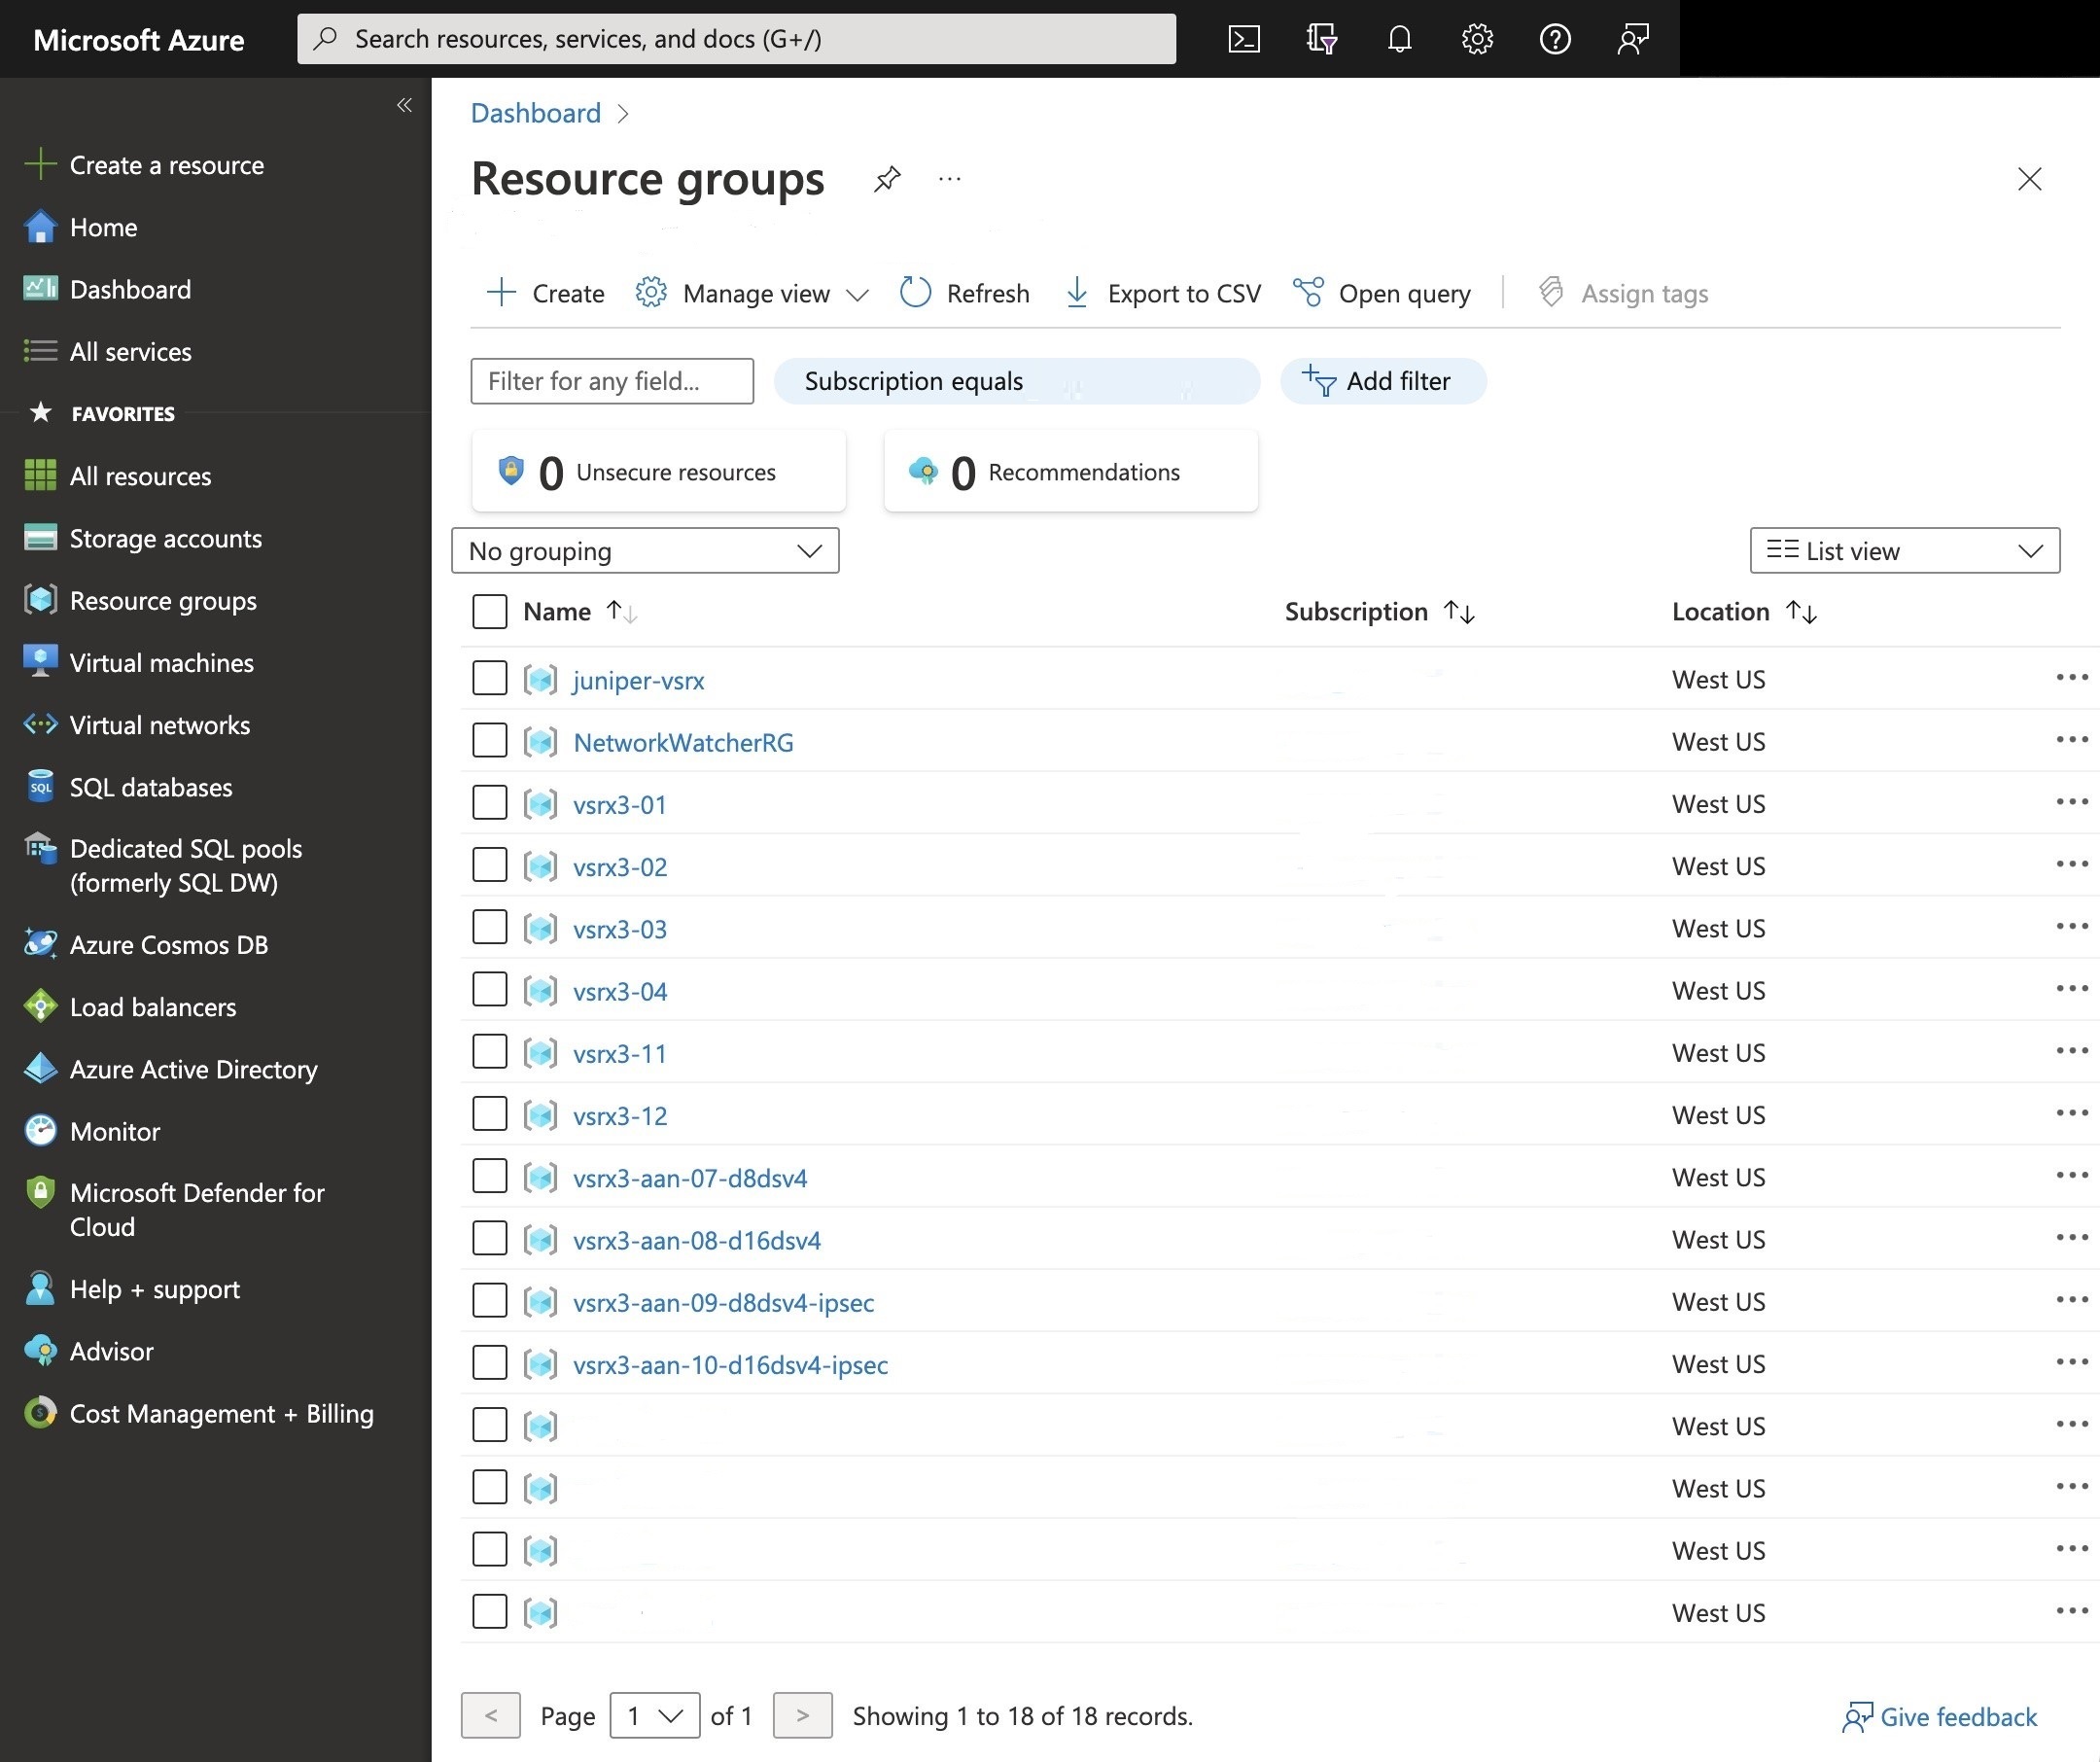This screenshot has width=2100, height=1762.
Task: Click the help question mark icon
Action: click(x=1555, y=39)
